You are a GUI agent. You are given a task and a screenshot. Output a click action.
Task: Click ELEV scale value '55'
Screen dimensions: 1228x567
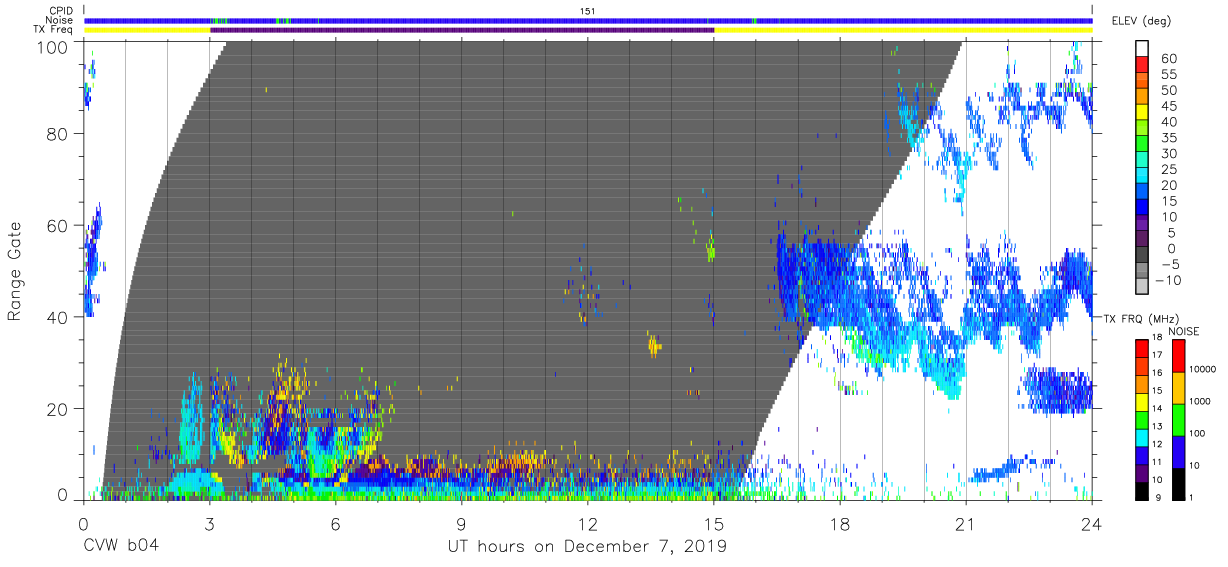(1170, 75)
